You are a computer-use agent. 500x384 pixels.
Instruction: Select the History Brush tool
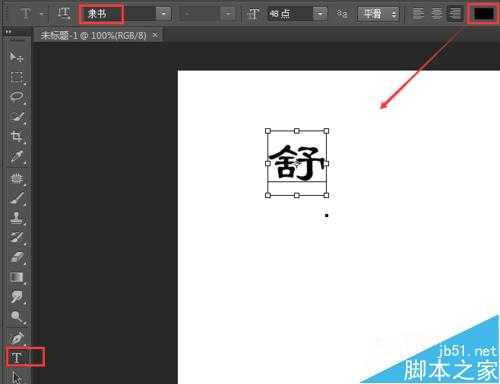coord(16,238)
